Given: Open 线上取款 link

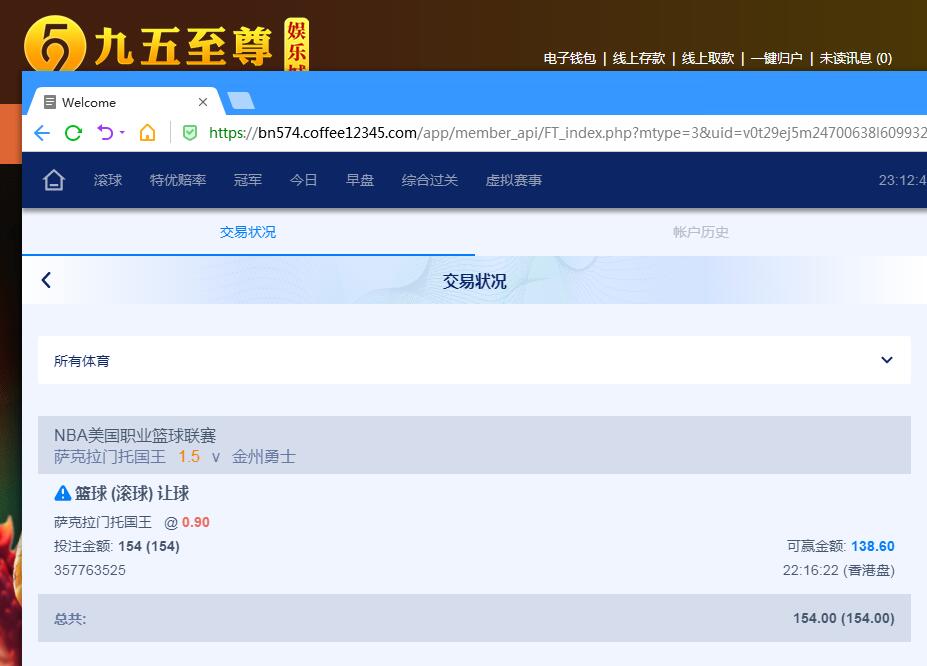Looking at the screenshot, I should (708, 58).
